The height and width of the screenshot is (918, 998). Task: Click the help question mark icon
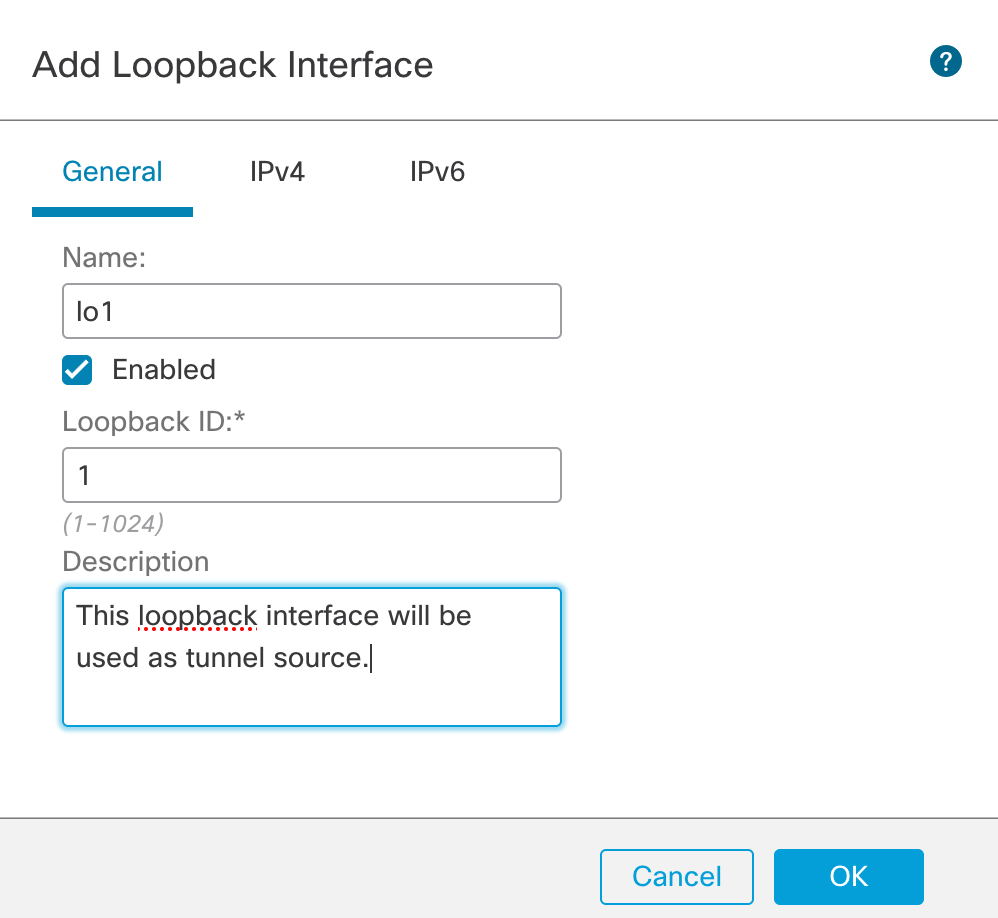click(945, 62)
